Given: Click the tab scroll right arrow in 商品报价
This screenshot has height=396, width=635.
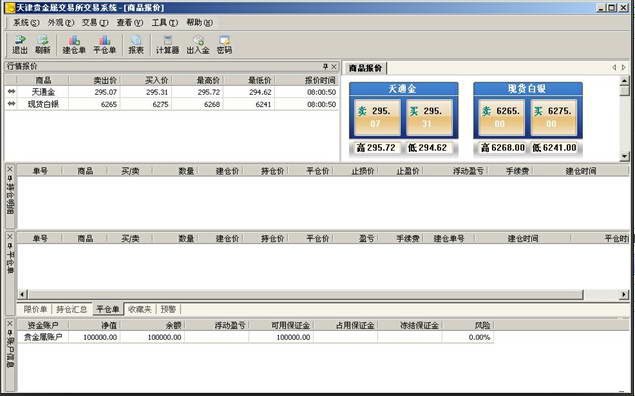Looking at the screenshot, I should [x=624, y=67].
